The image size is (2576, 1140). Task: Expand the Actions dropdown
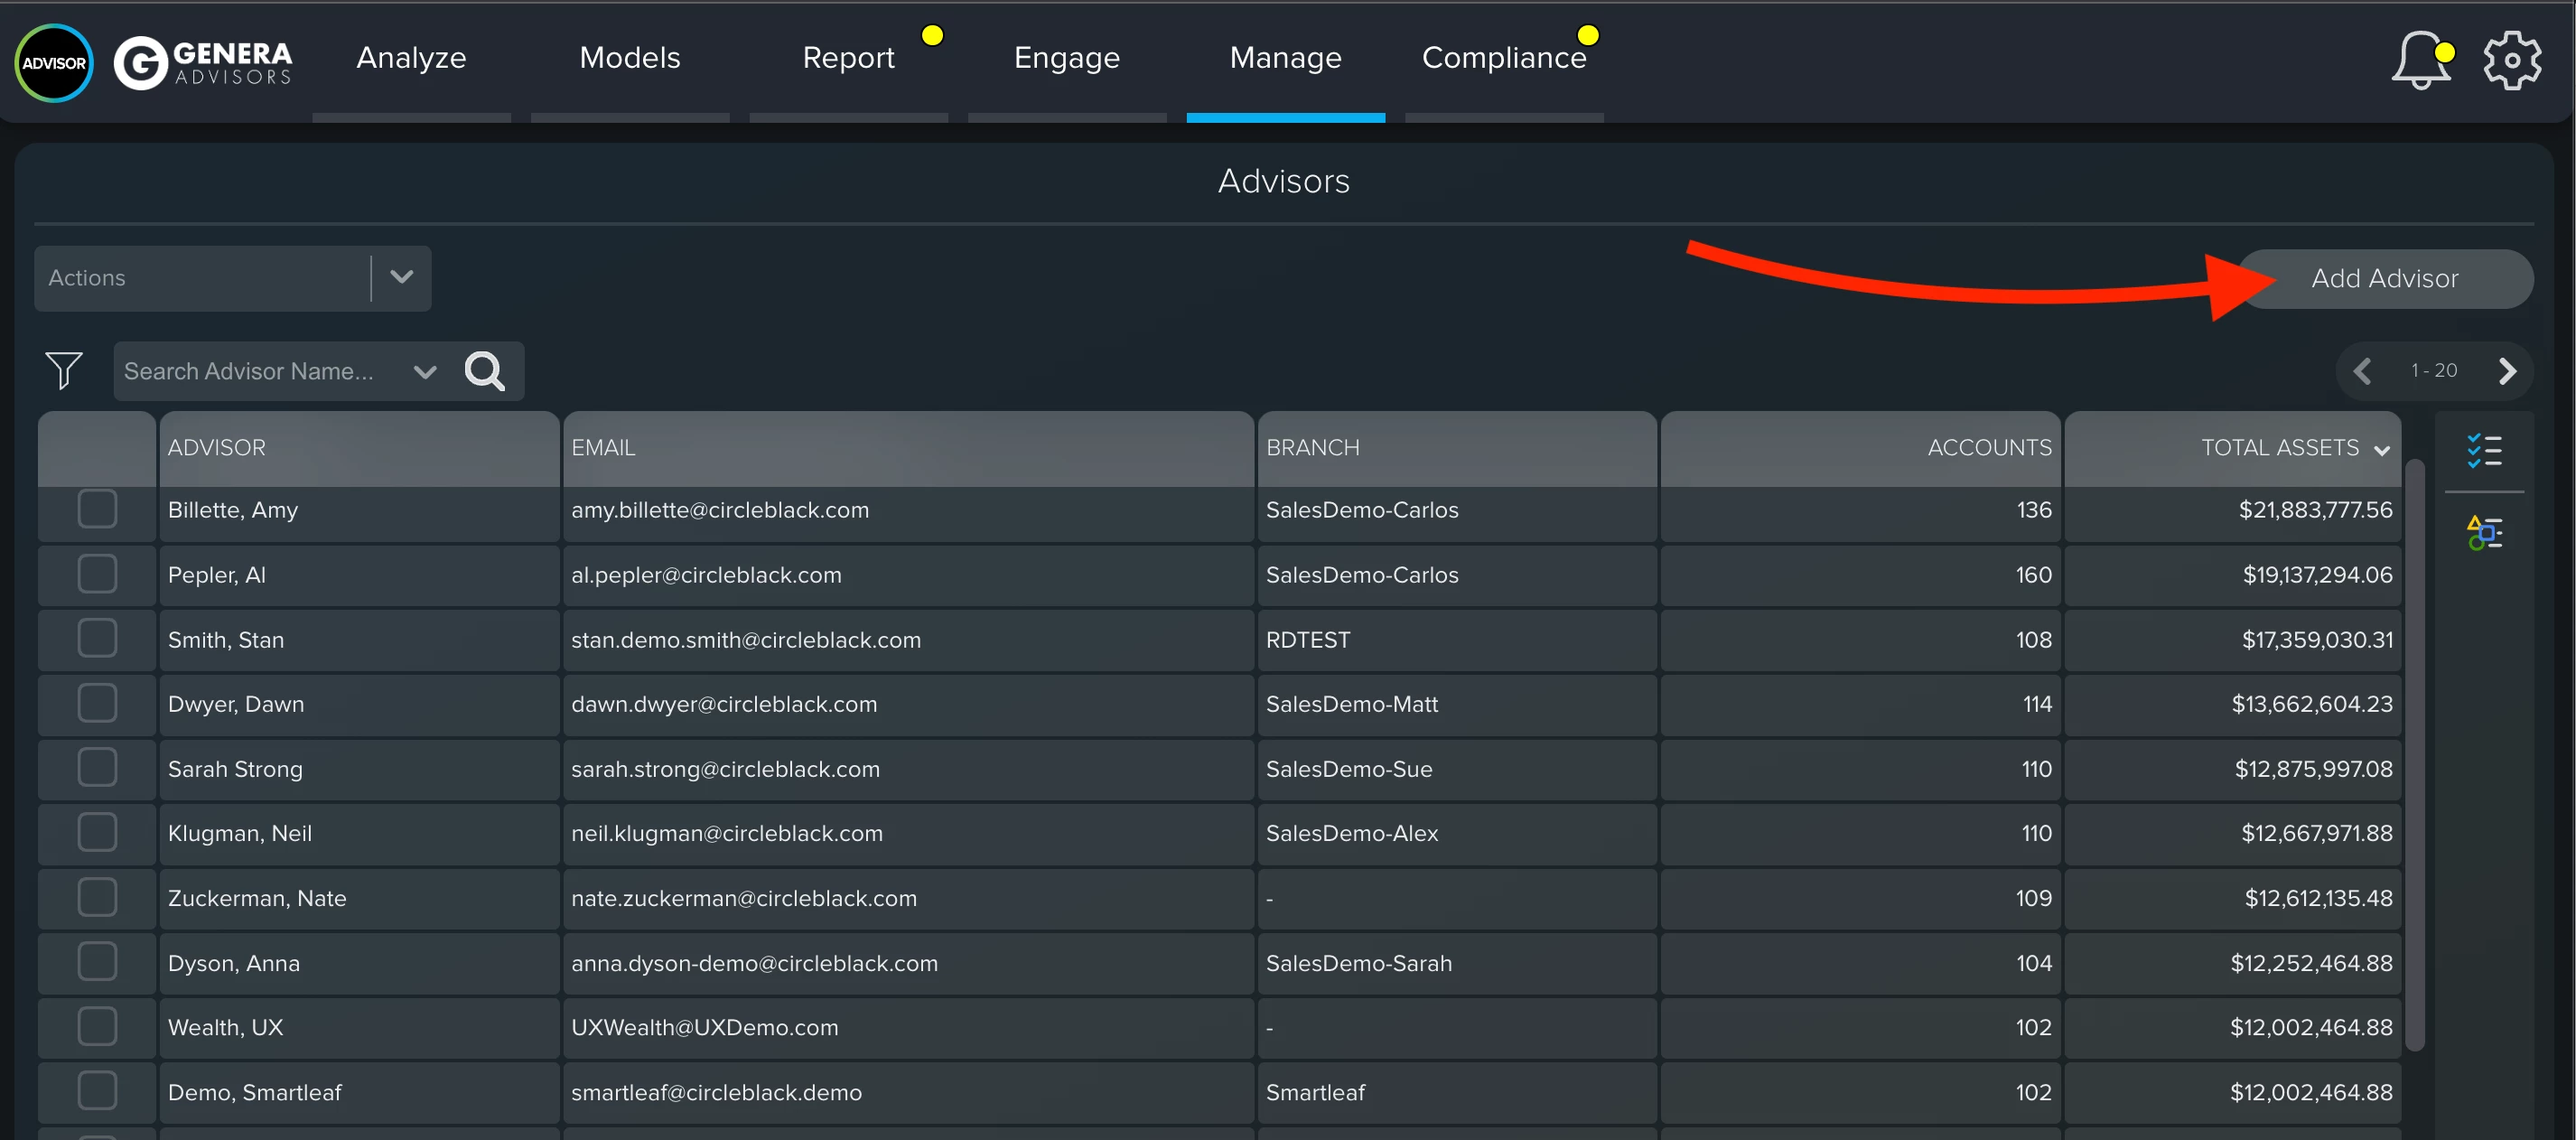[x=401, y=277]
